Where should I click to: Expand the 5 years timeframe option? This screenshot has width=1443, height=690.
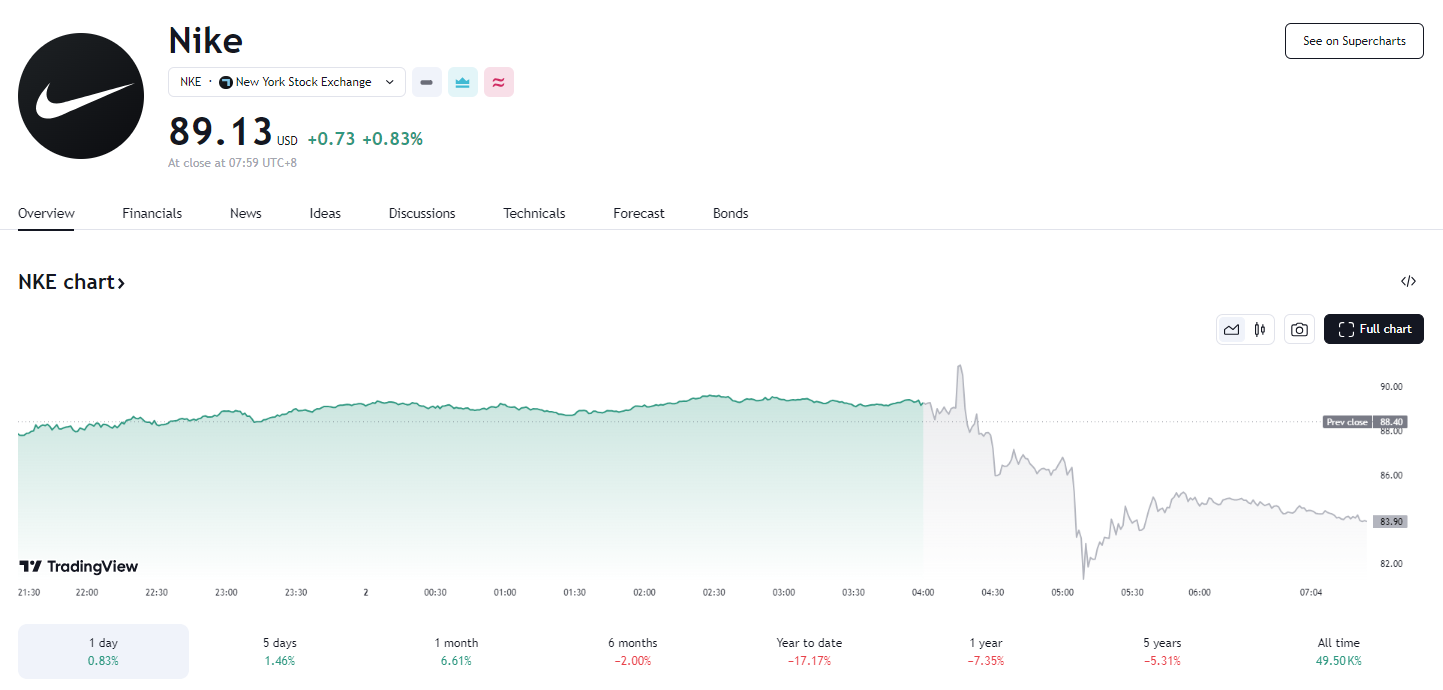pos(1161,651)
